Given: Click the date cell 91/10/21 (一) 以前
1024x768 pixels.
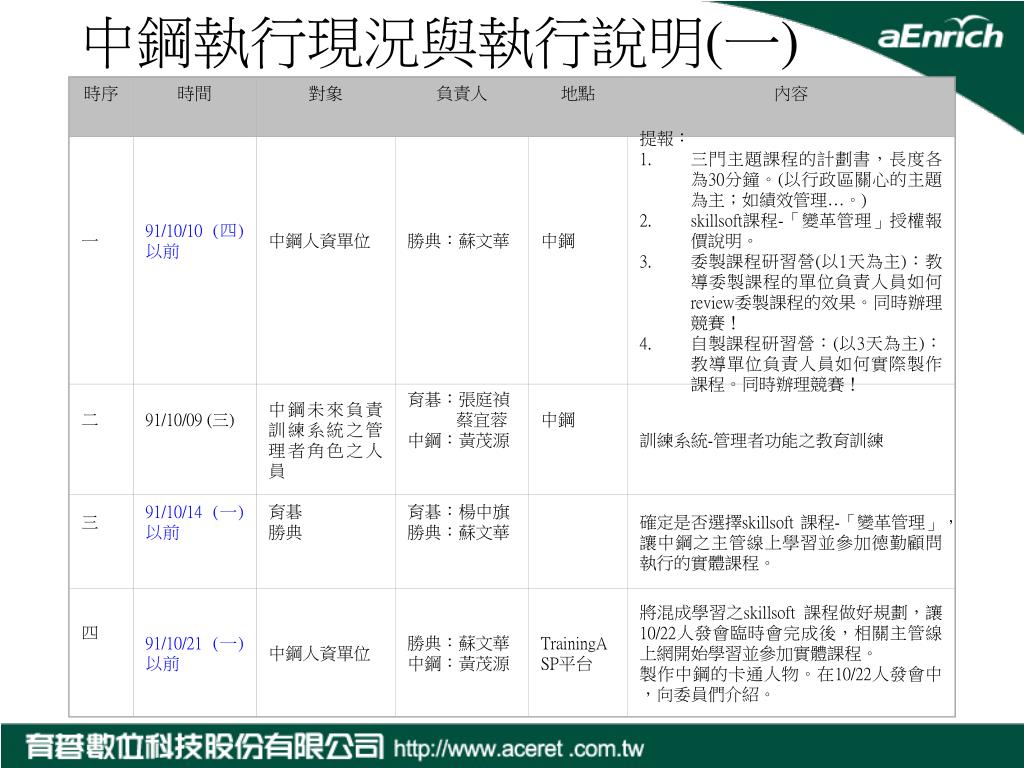Looking at the screenshot, I should pyautogui.click(x=195, y=654).
